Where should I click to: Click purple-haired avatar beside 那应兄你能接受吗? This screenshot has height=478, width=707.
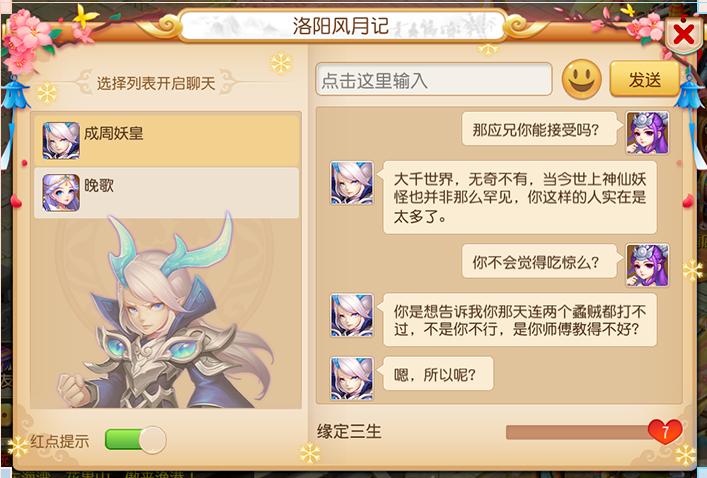pos(647,133)
